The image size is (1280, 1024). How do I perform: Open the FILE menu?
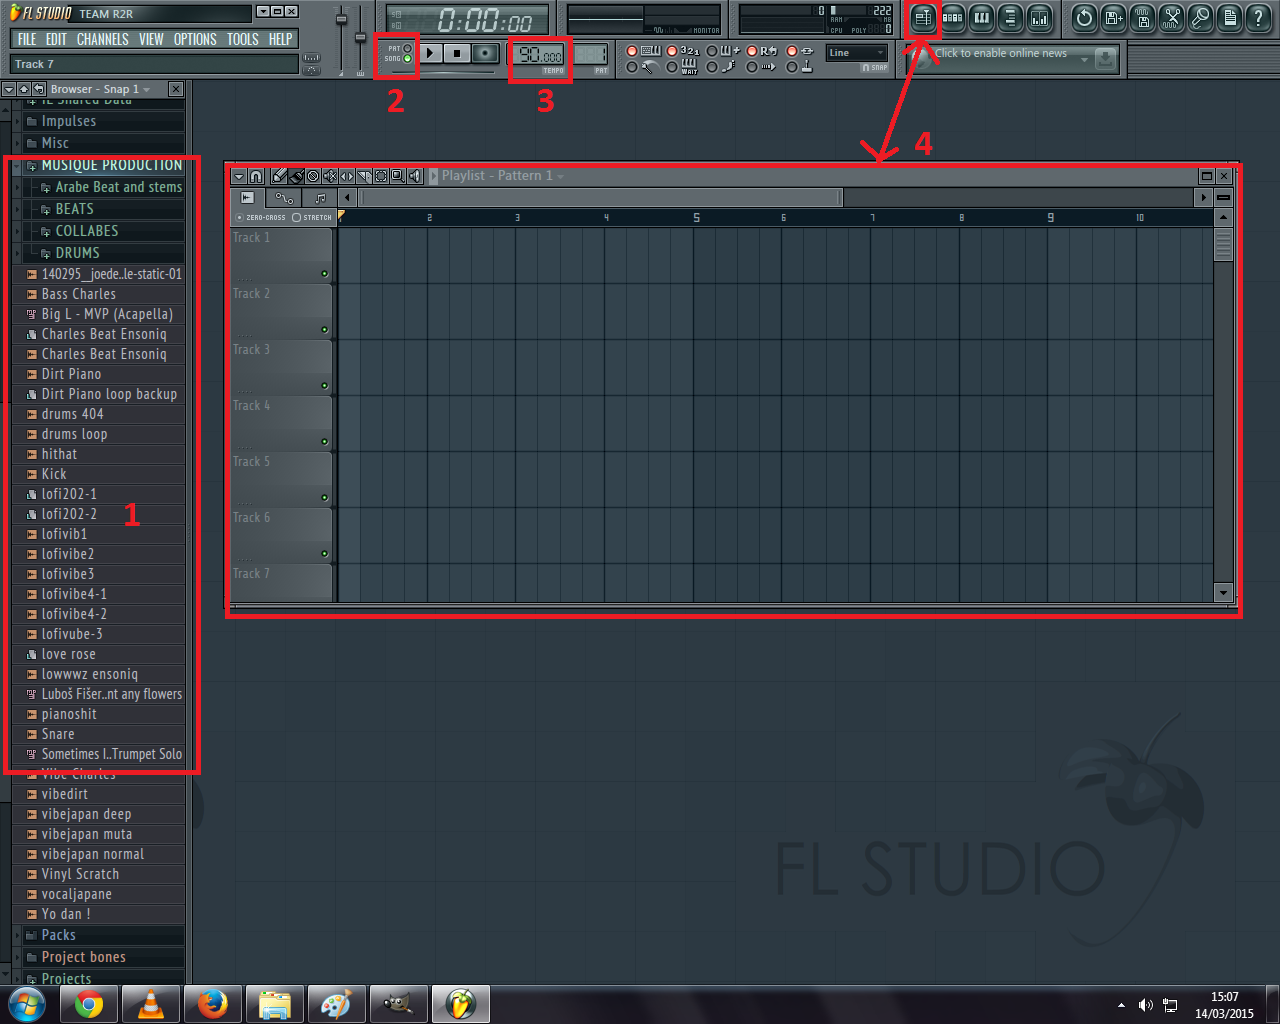[27, 39]
